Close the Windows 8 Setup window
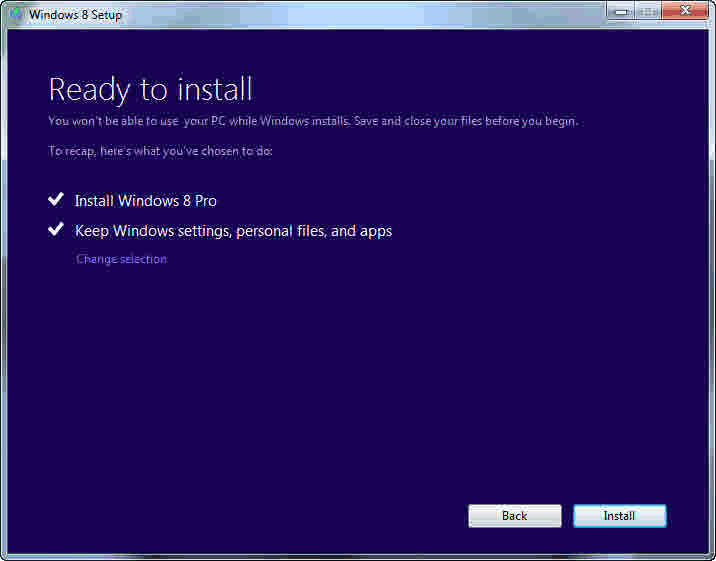 684,10
